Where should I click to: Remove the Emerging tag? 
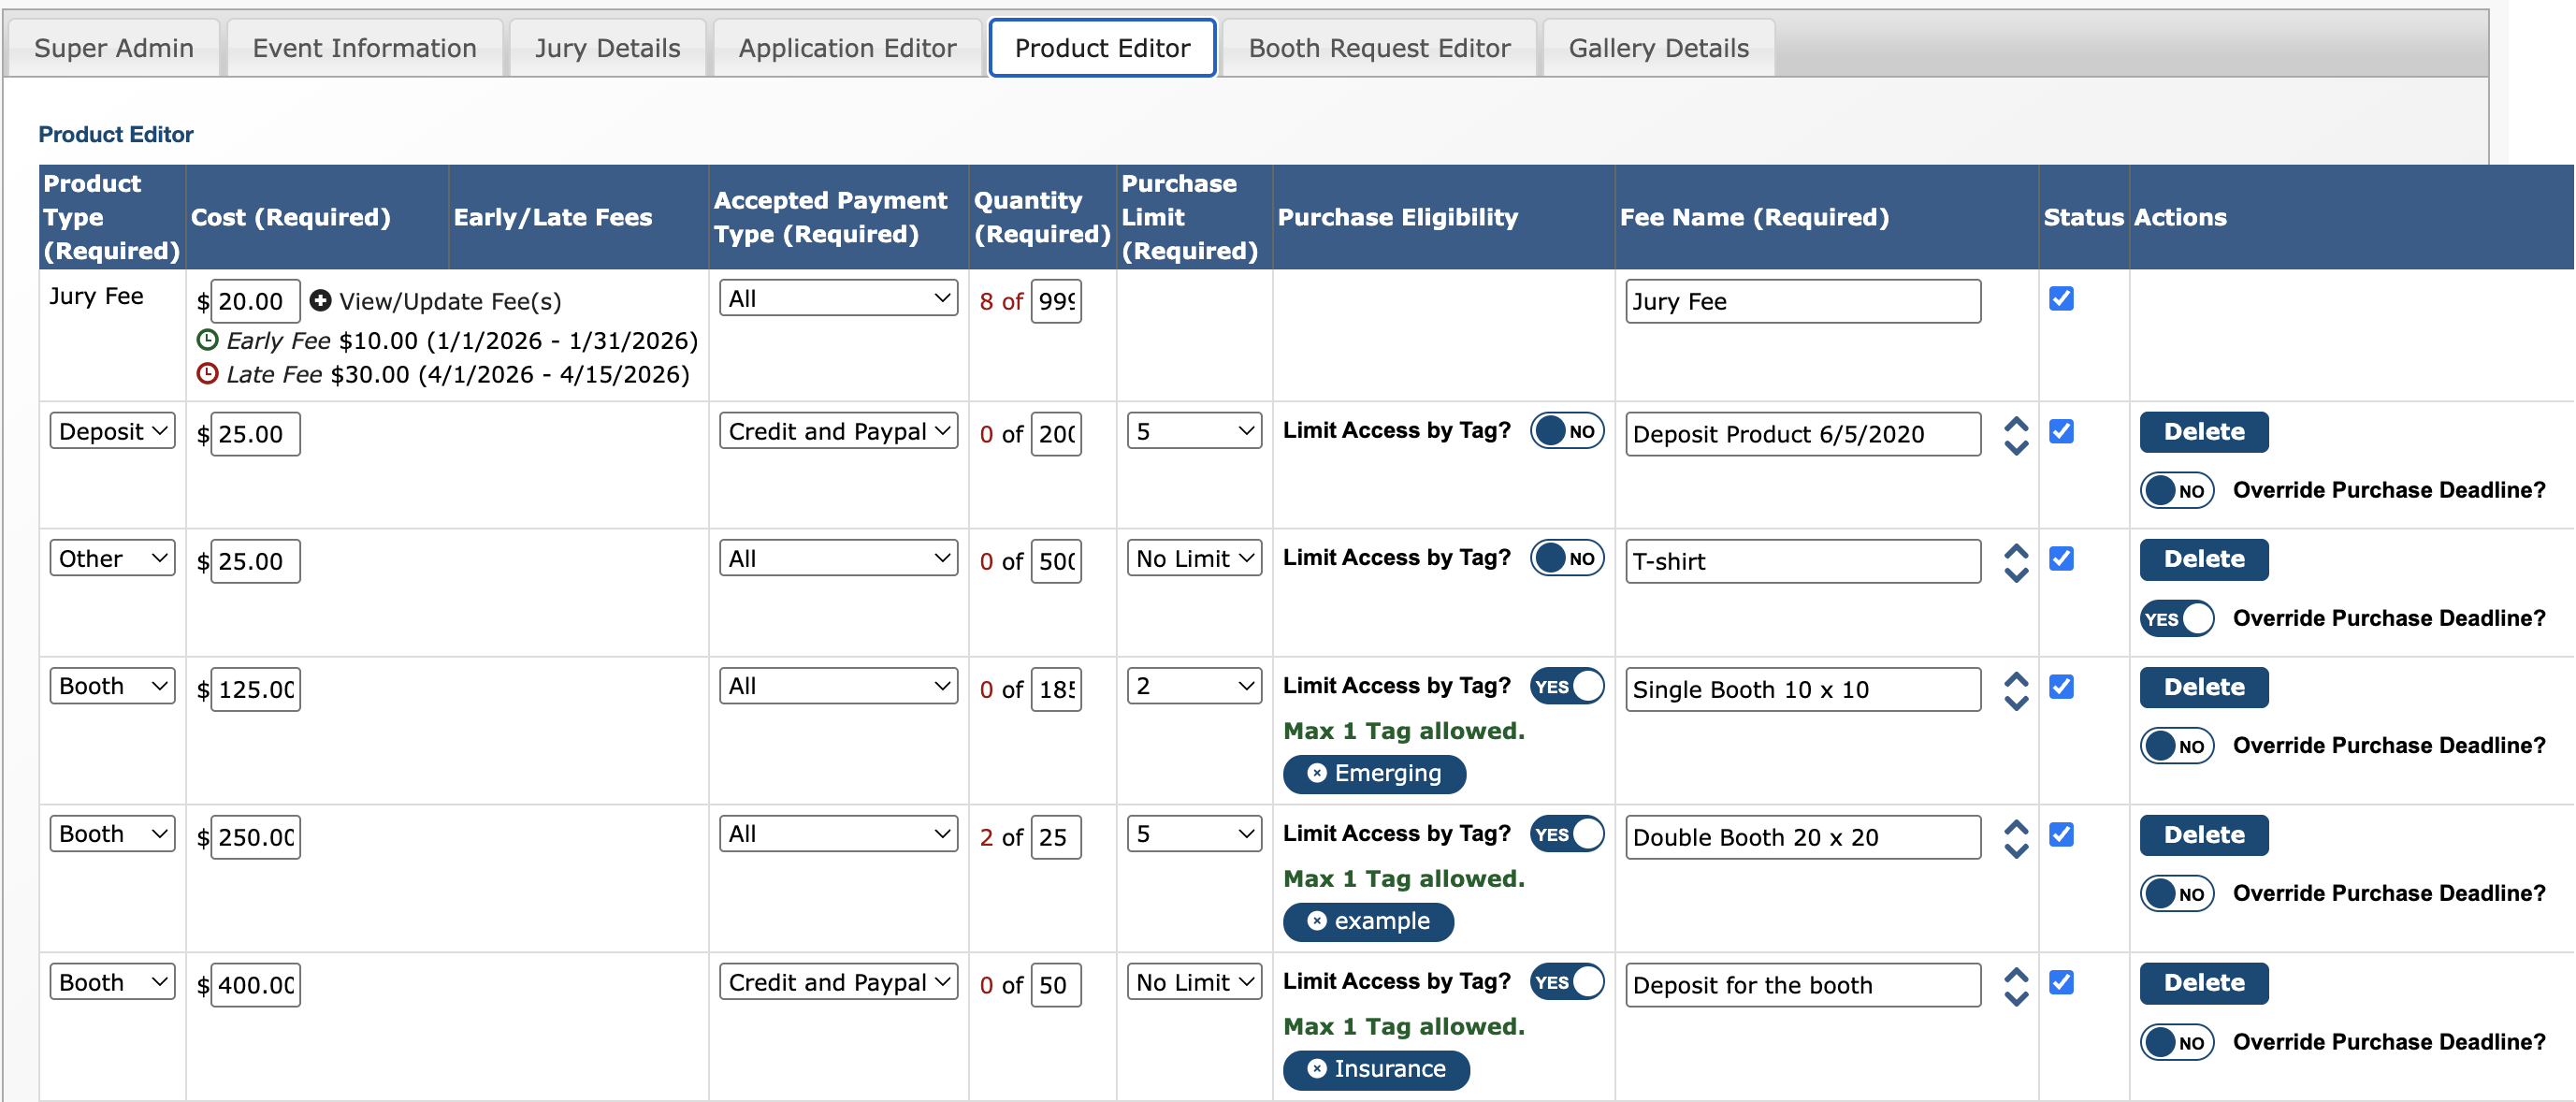1318,773
